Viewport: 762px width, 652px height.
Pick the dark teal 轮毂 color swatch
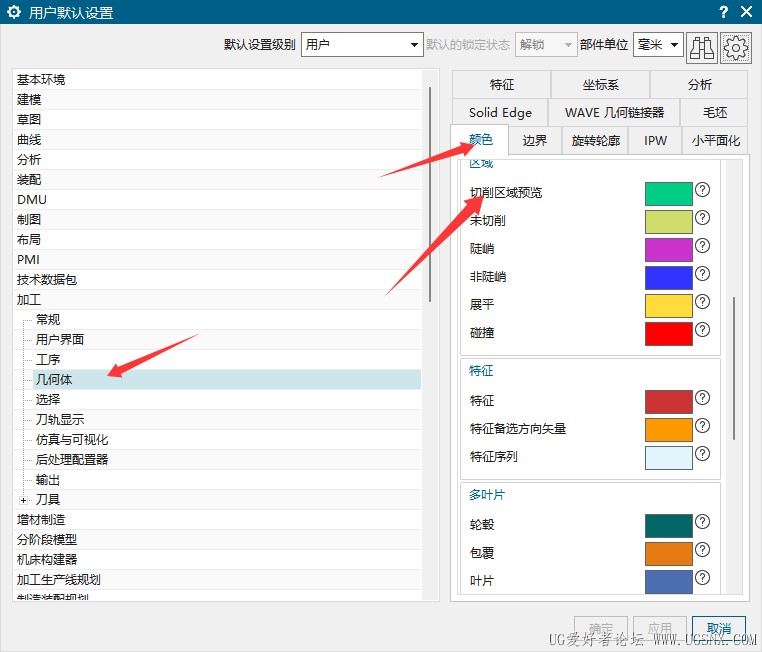(x=669, y=526)
